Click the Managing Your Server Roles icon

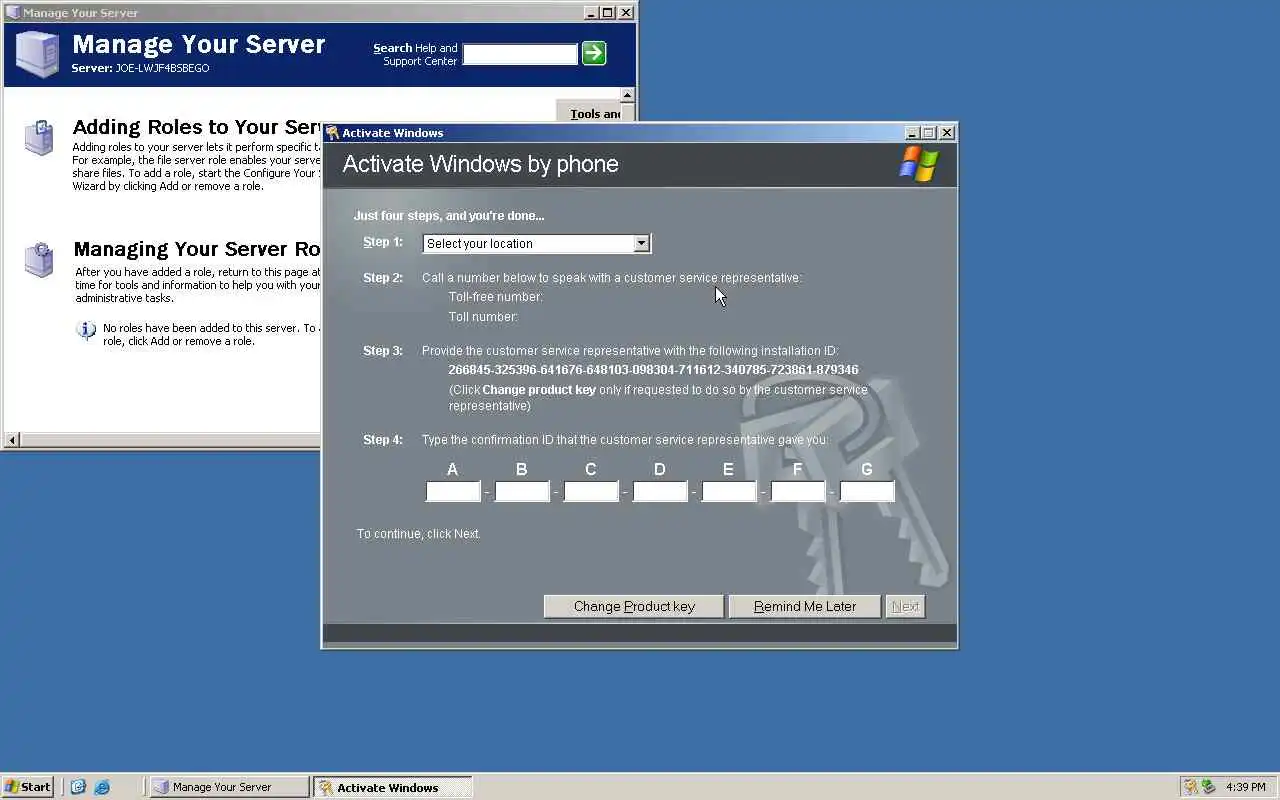(39, 259)
